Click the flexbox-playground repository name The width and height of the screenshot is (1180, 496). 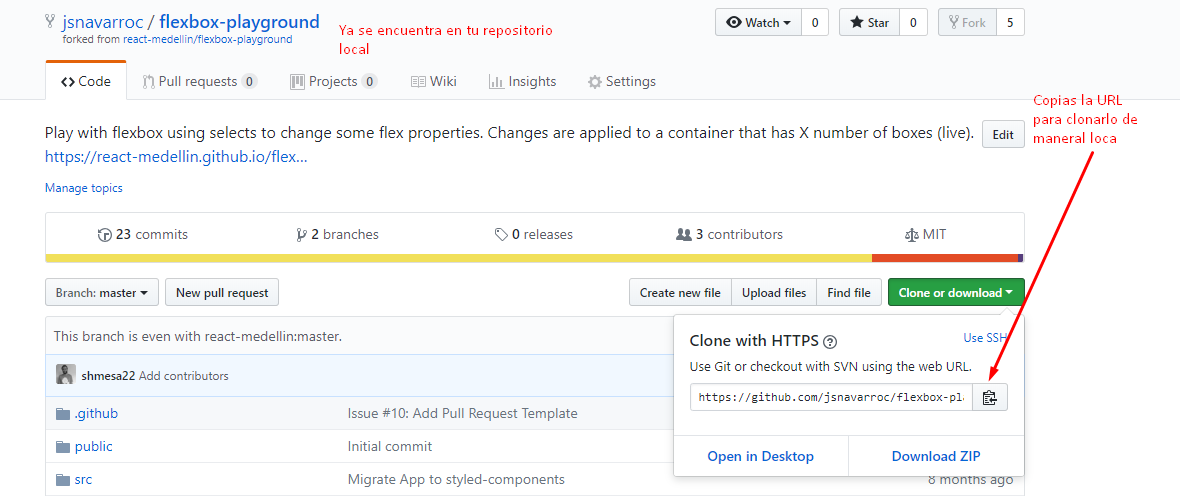click(239, 22)
